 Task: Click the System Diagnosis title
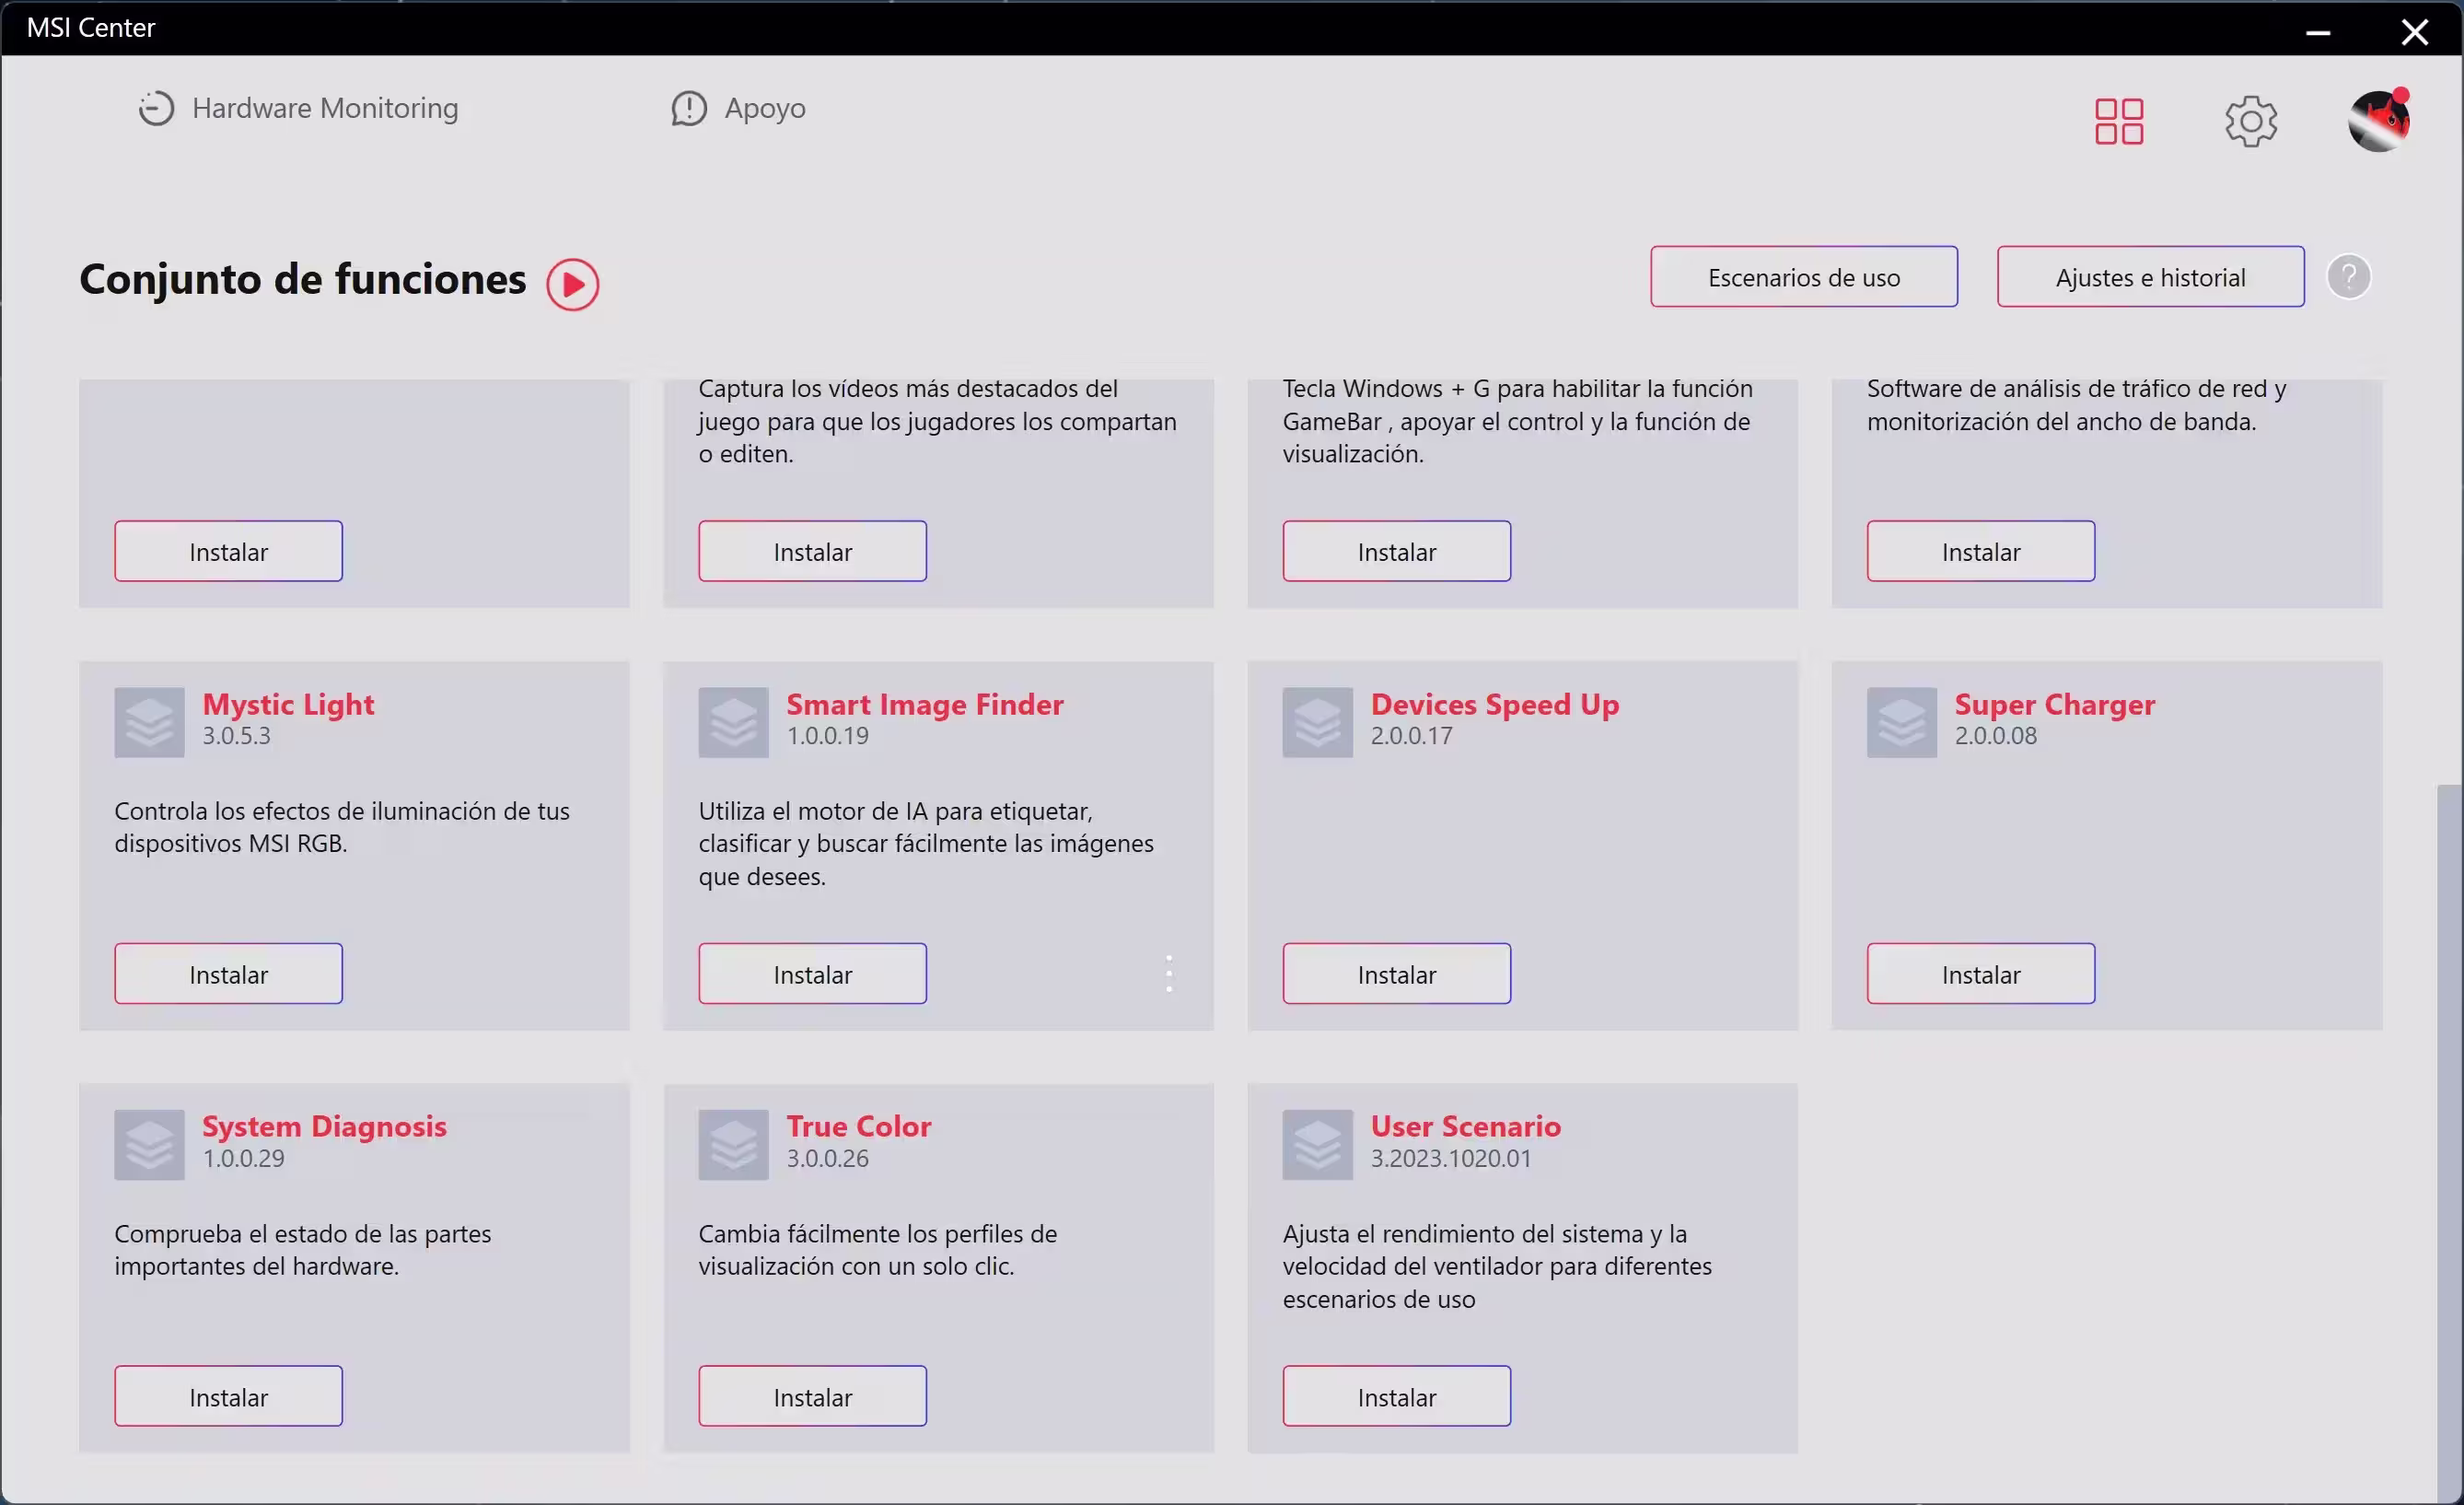[x=324, y=1127]
